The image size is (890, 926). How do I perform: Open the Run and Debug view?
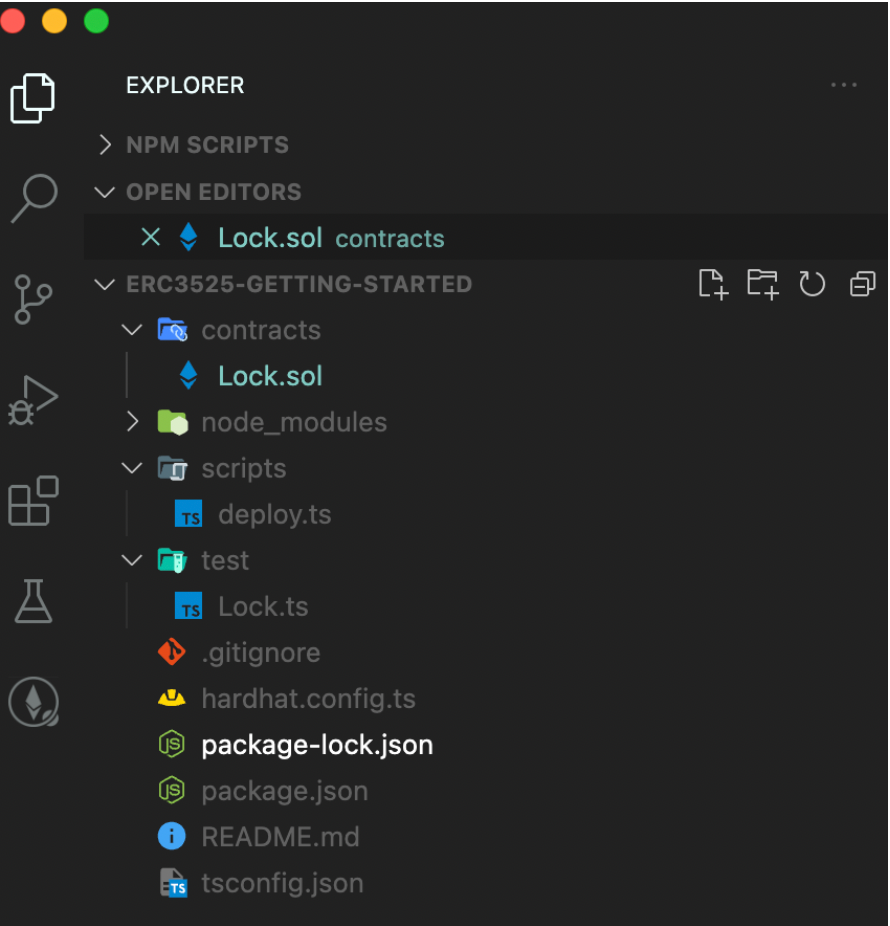(33, 400)
